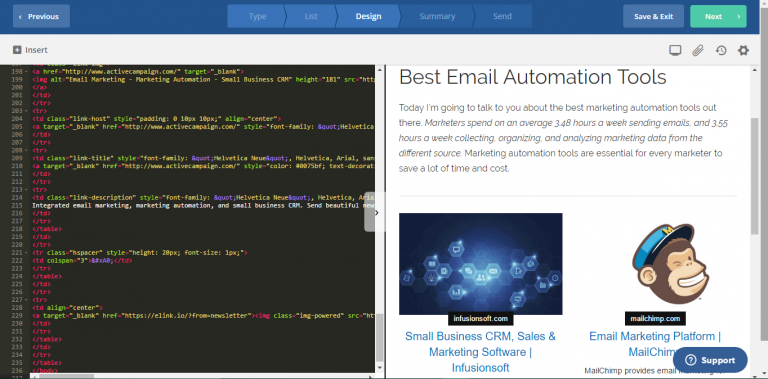Click the Support help button

[x=710, y=360]
